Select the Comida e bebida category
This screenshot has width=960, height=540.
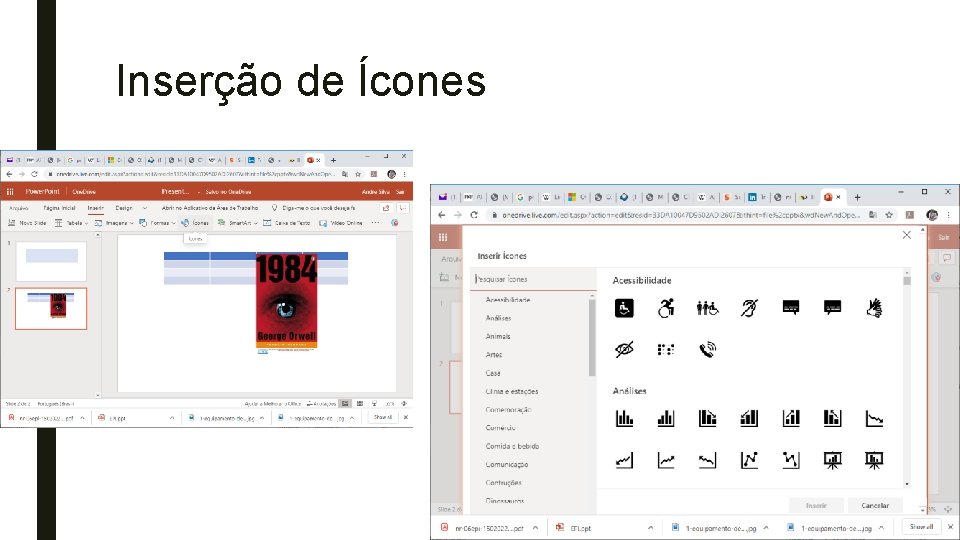click(512, 446)
